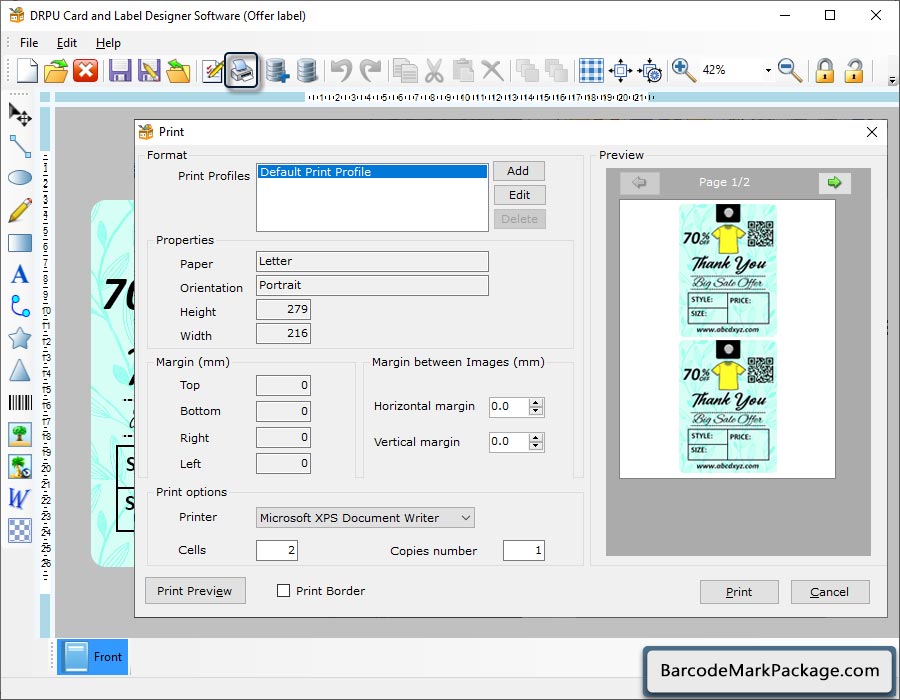The height and width of the screenshot is (700, 900).
Task: Click the plain database icon
Action: tap(307, 71)
